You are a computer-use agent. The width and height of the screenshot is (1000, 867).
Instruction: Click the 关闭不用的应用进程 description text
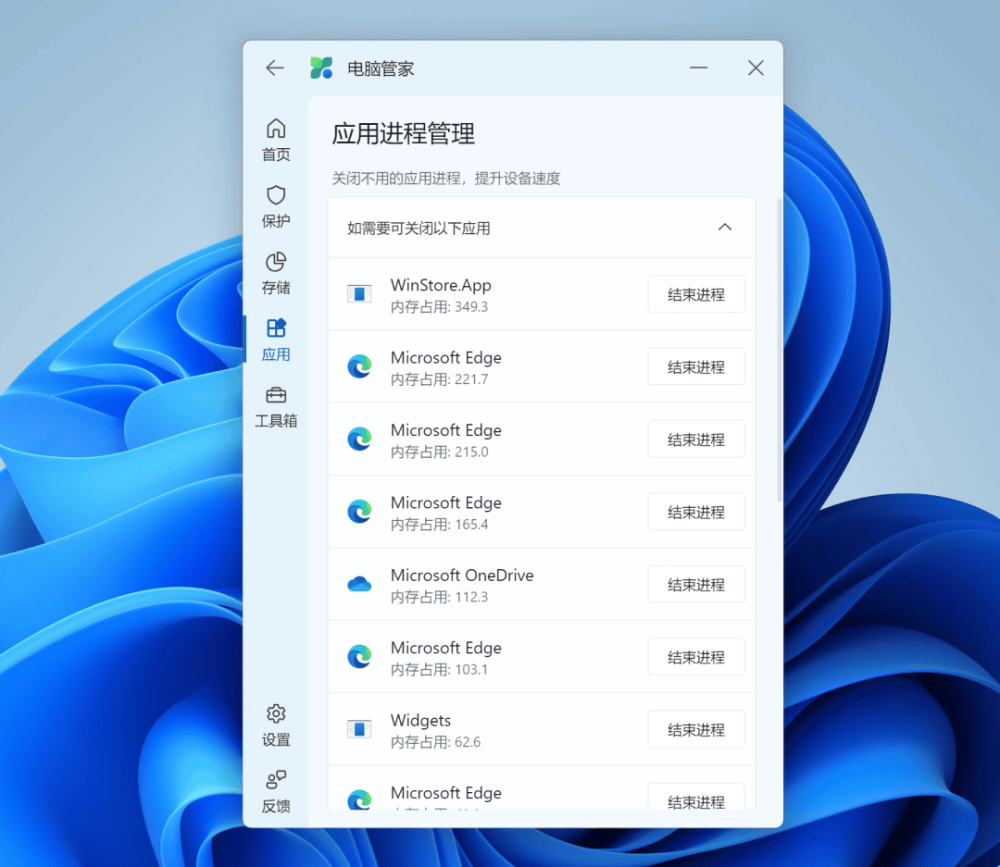point(446,178)
